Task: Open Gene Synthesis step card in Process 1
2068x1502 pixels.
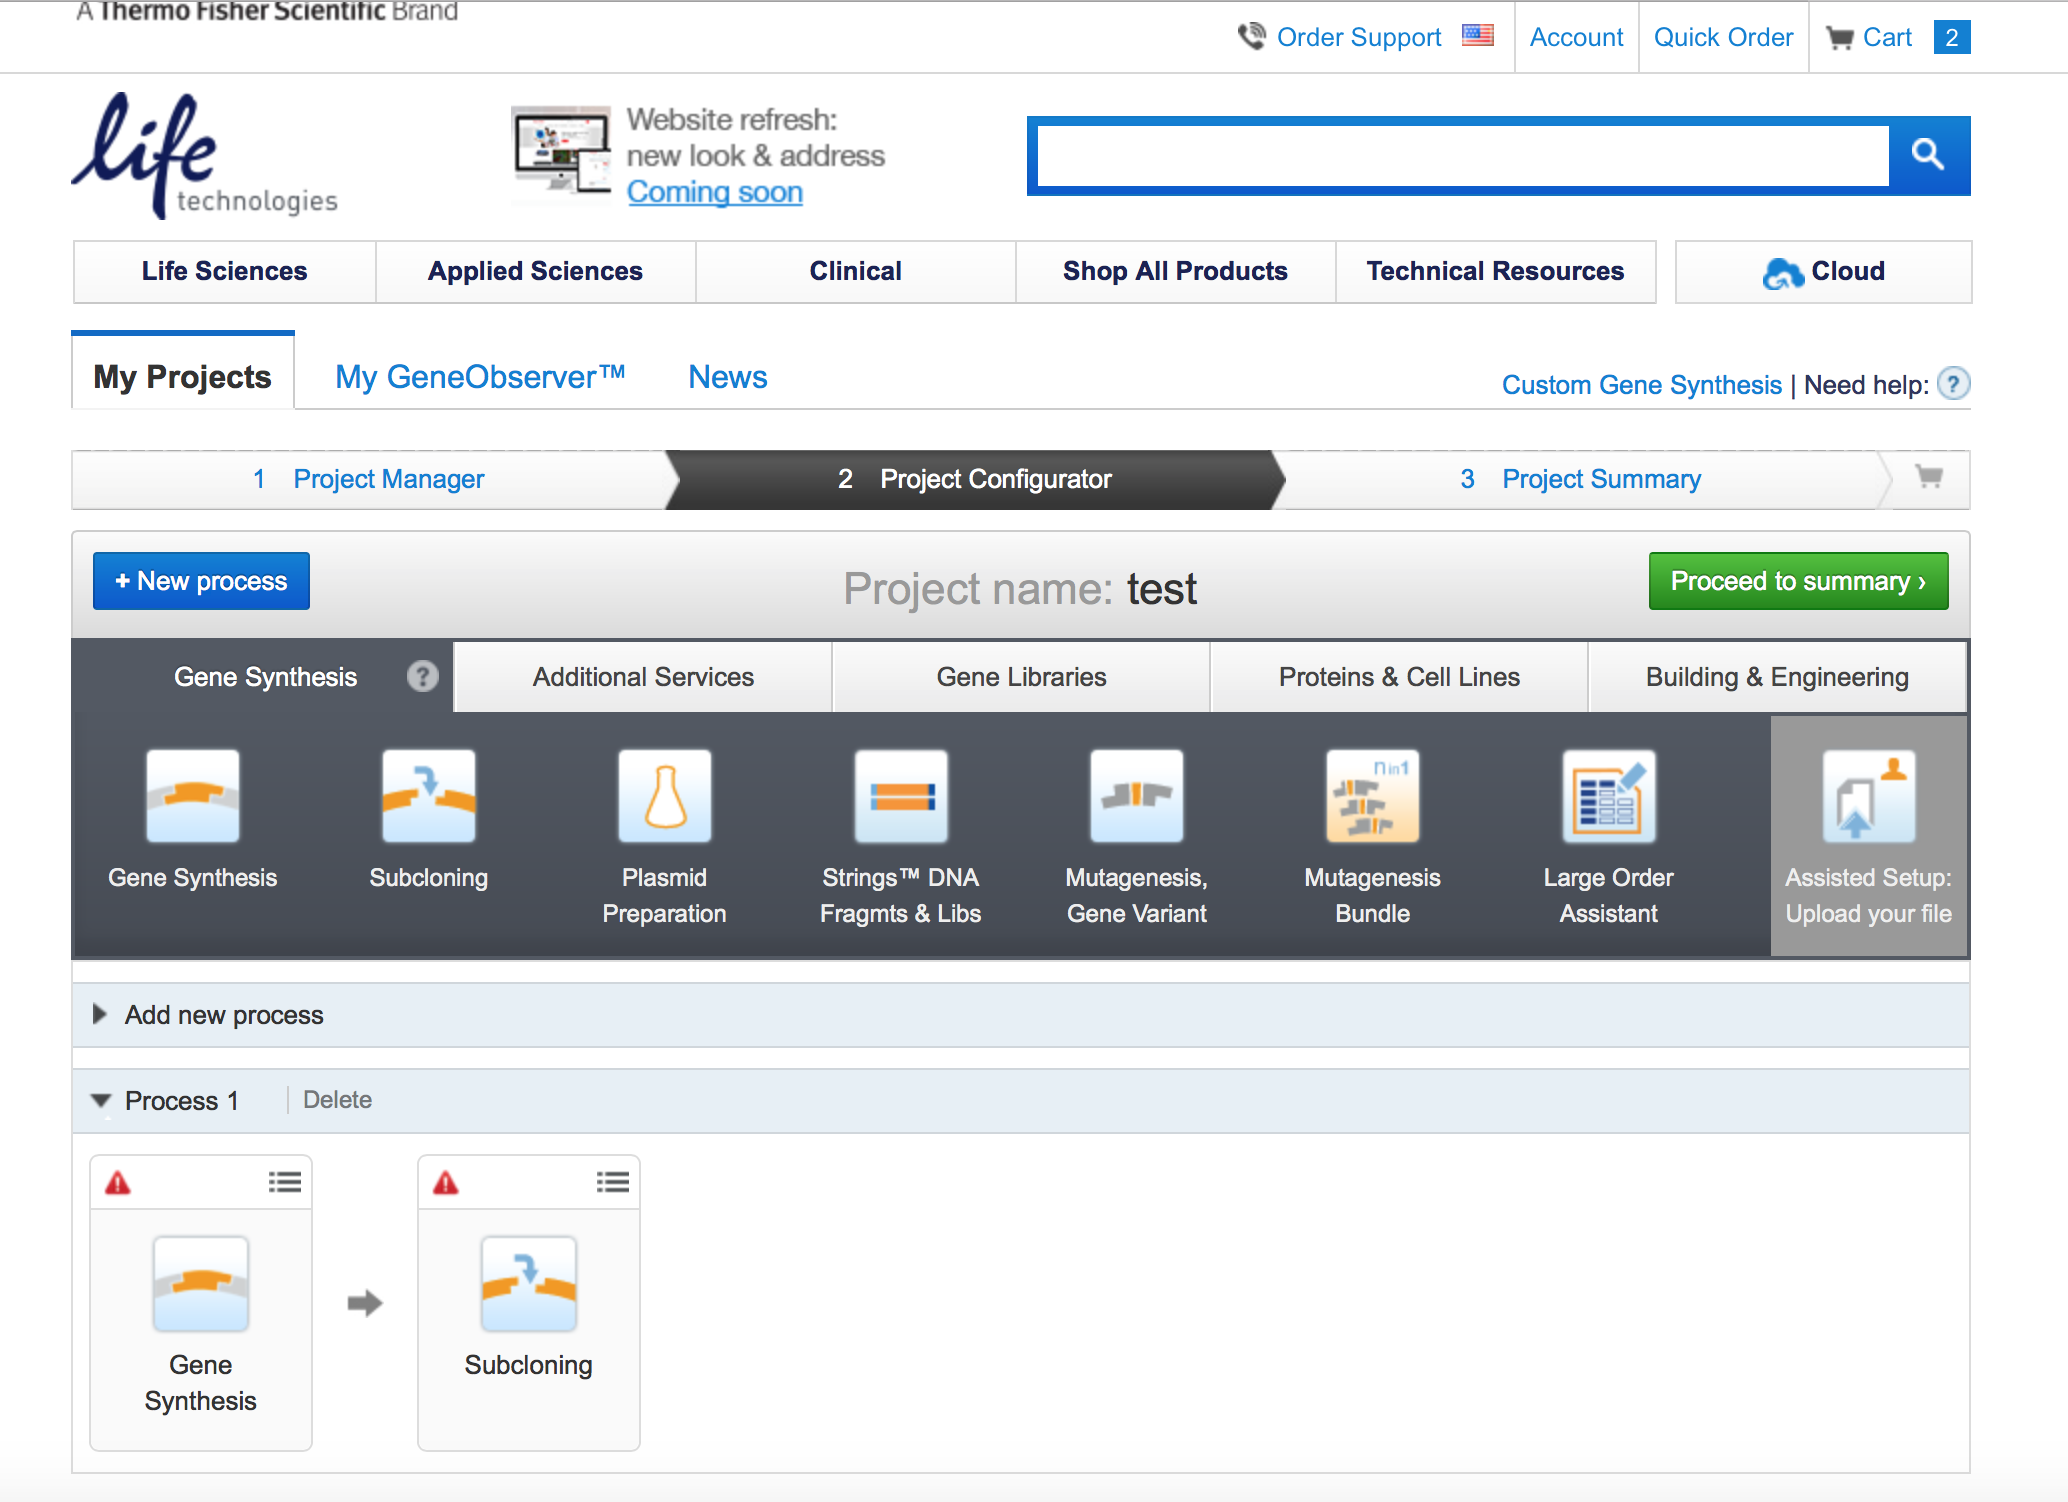Action: [201, 1303]
